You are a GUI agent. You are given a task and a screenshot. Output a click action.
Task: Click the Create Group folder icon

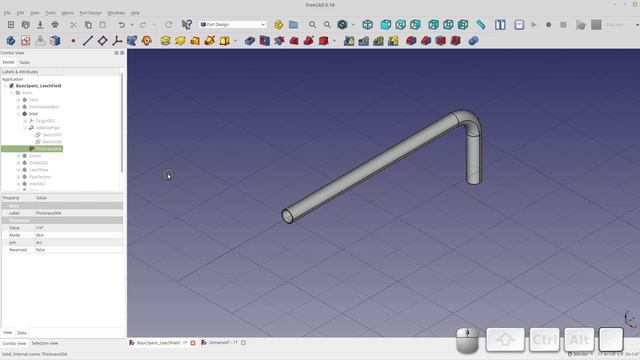click(293, 24)
